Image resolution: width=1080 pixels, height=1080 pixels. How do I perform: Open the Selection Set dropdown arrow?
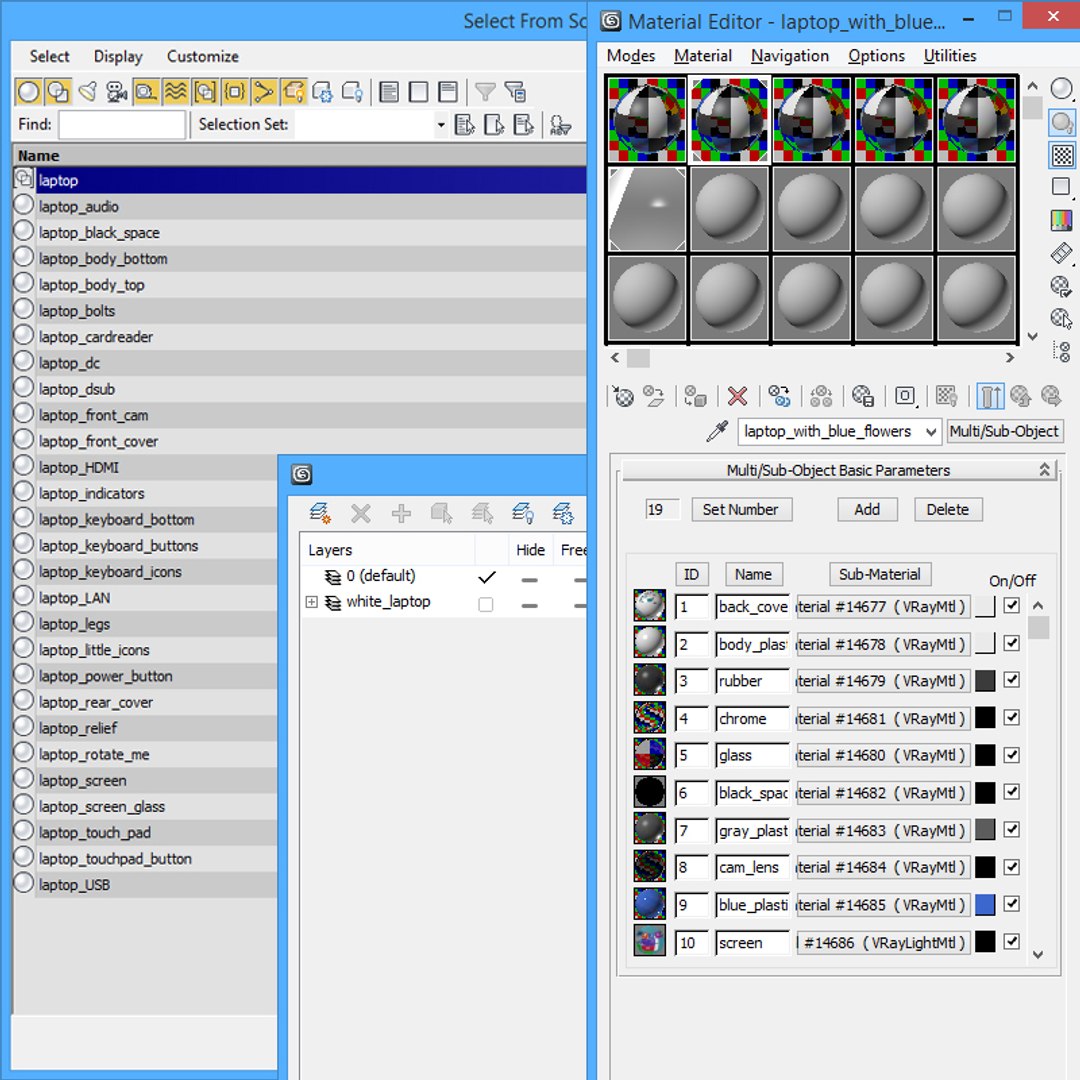point(441,125)
